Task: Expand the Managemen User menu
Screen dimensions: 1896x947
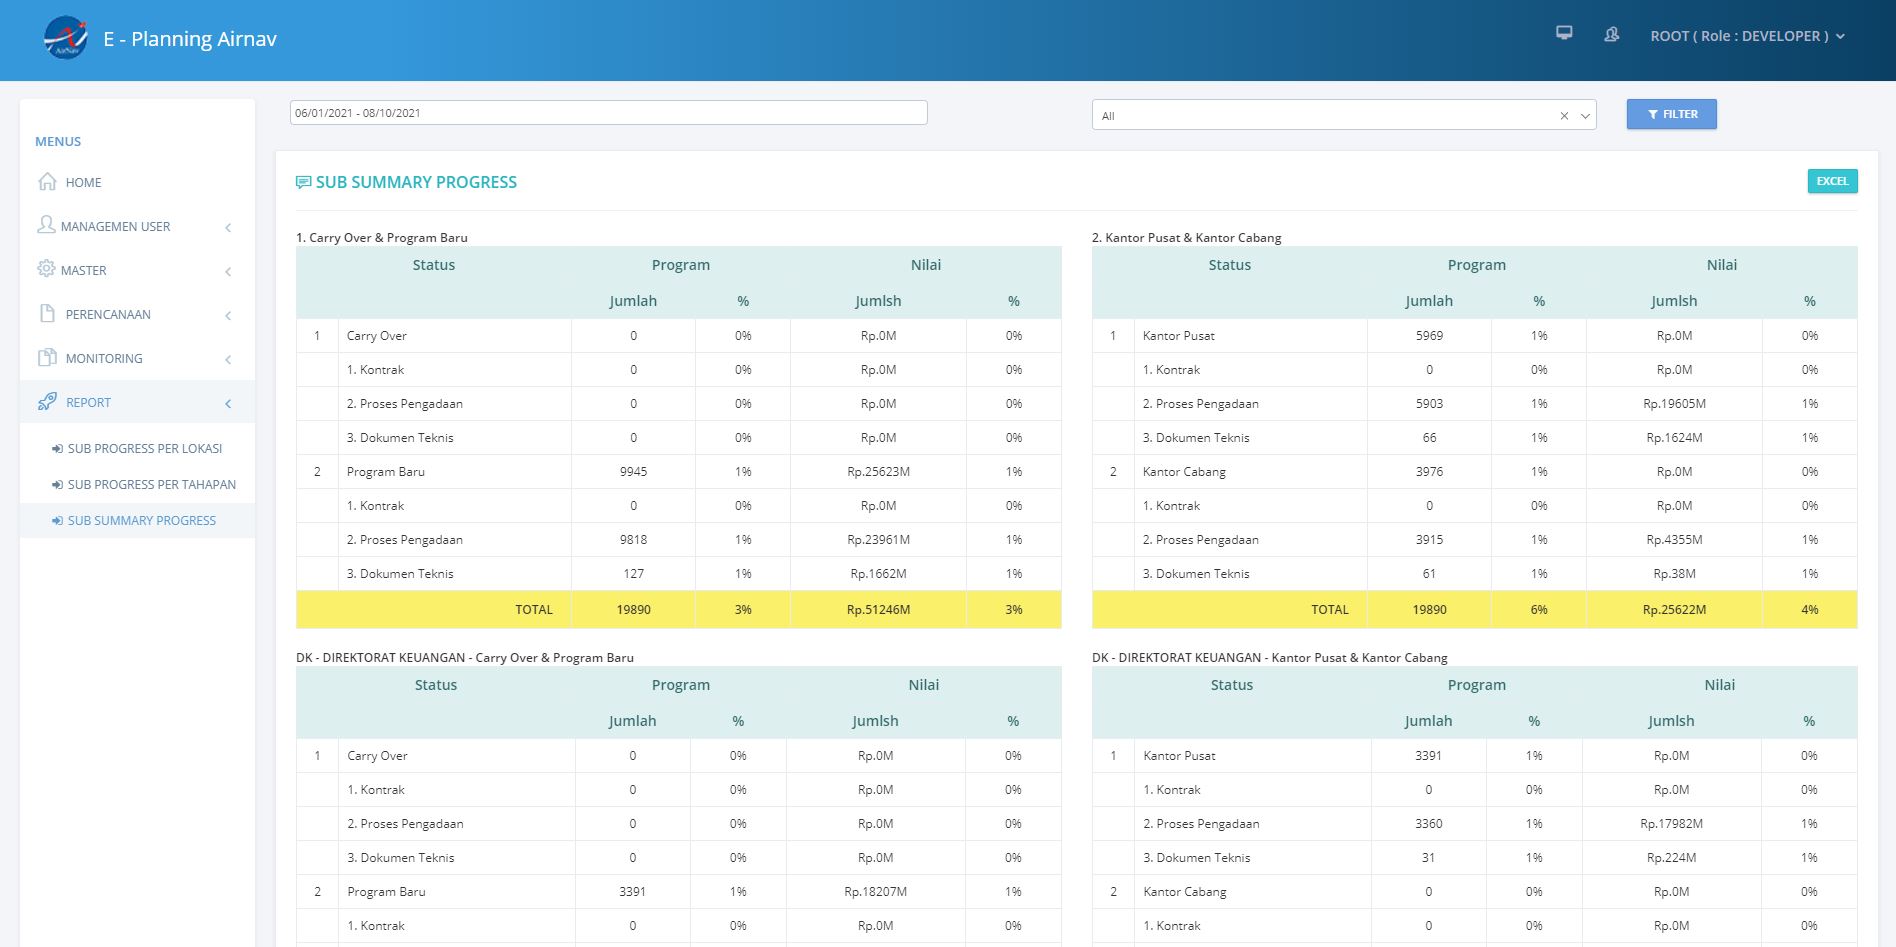Action: 228,226
